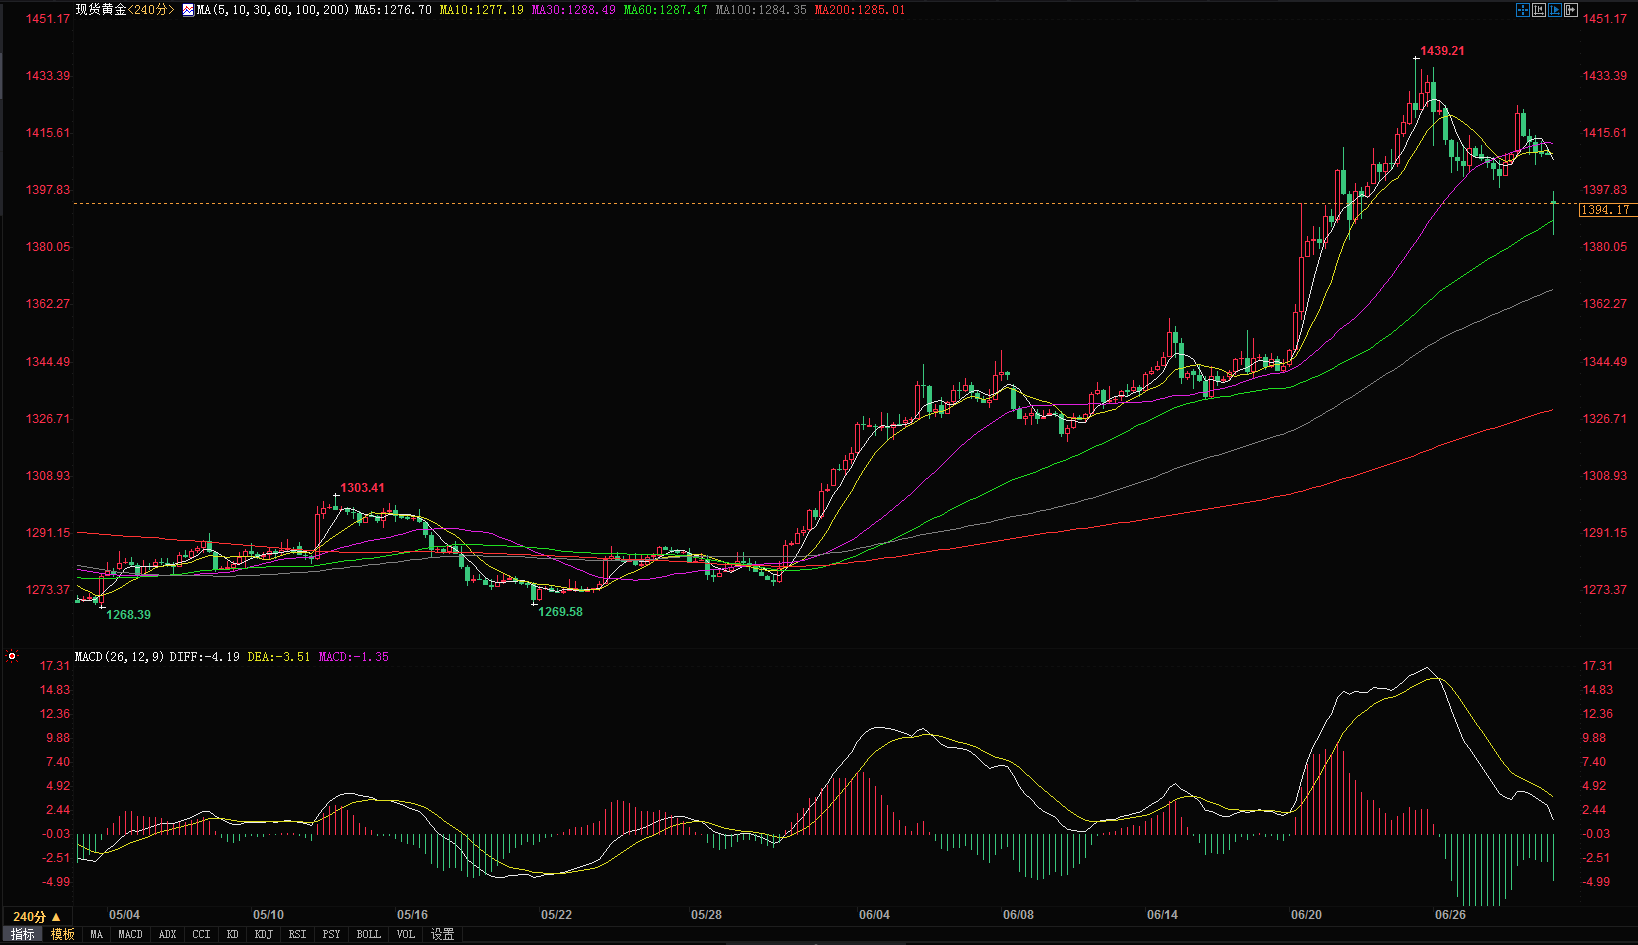Switch to the 指标 tab
Image resolution: width=1638 pixels, height=945 pixels.
[x=22, y=934]
